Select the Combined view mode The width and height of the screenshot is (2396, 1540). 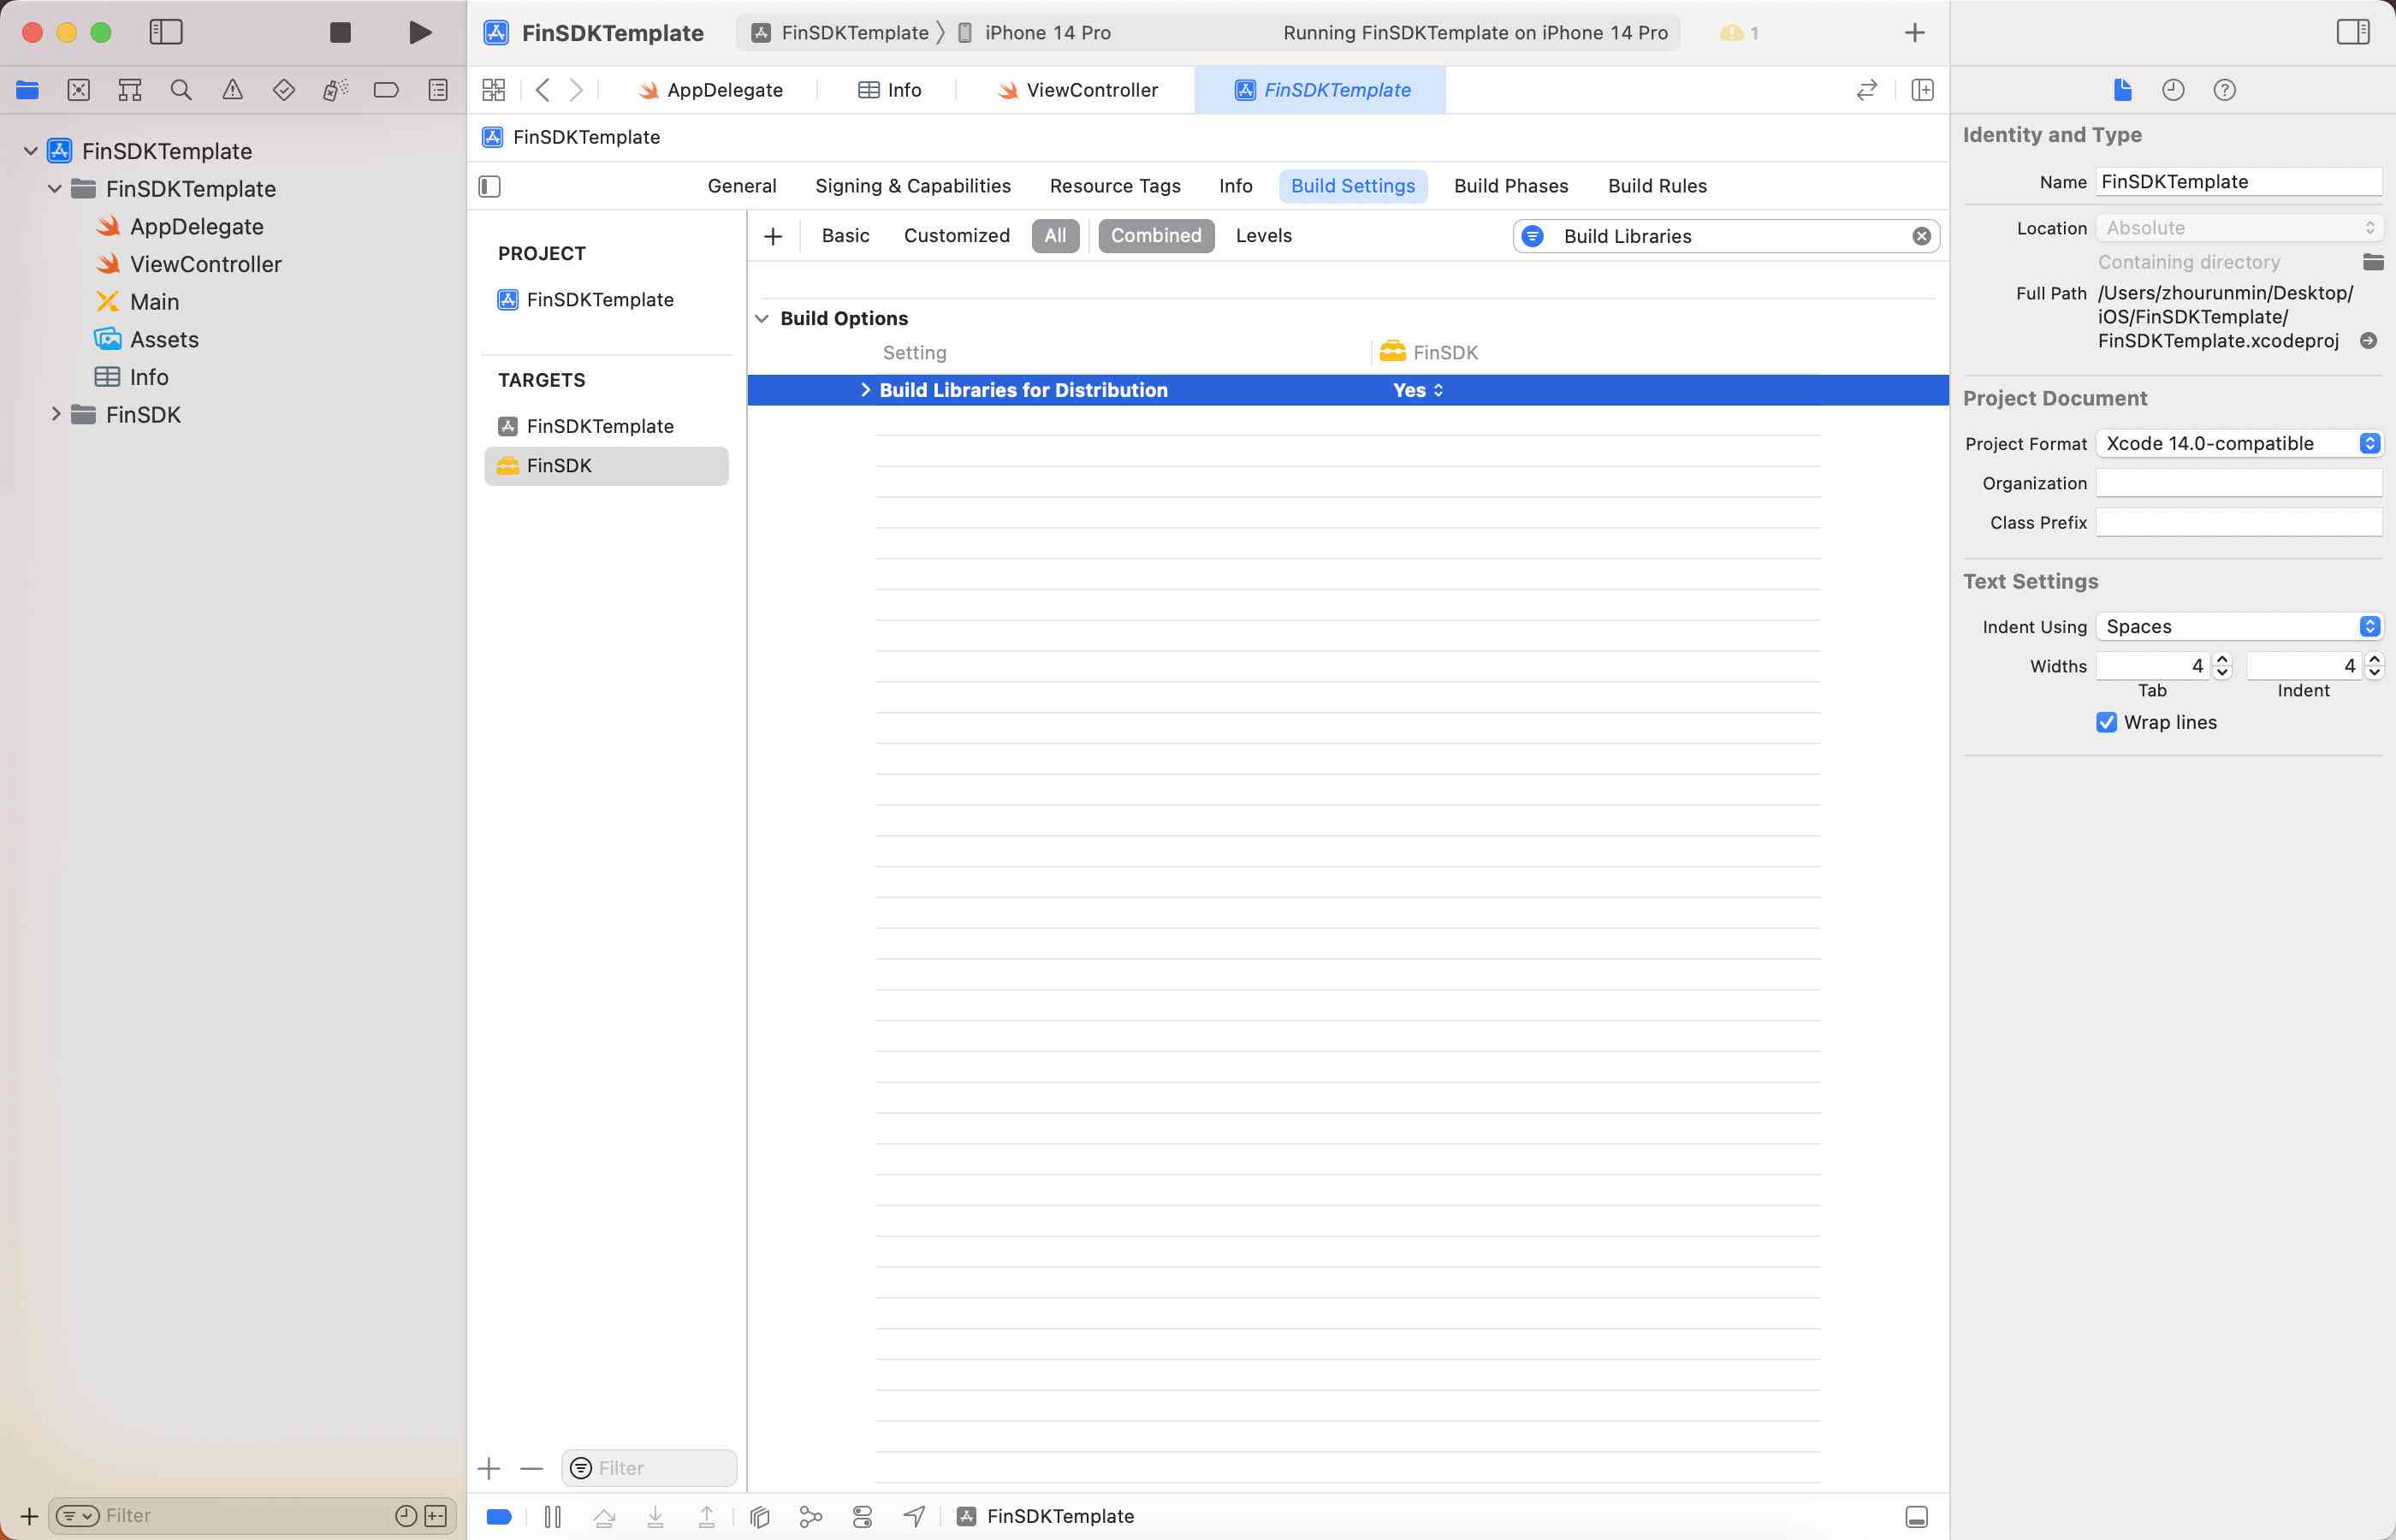[x=1156, y=236]
